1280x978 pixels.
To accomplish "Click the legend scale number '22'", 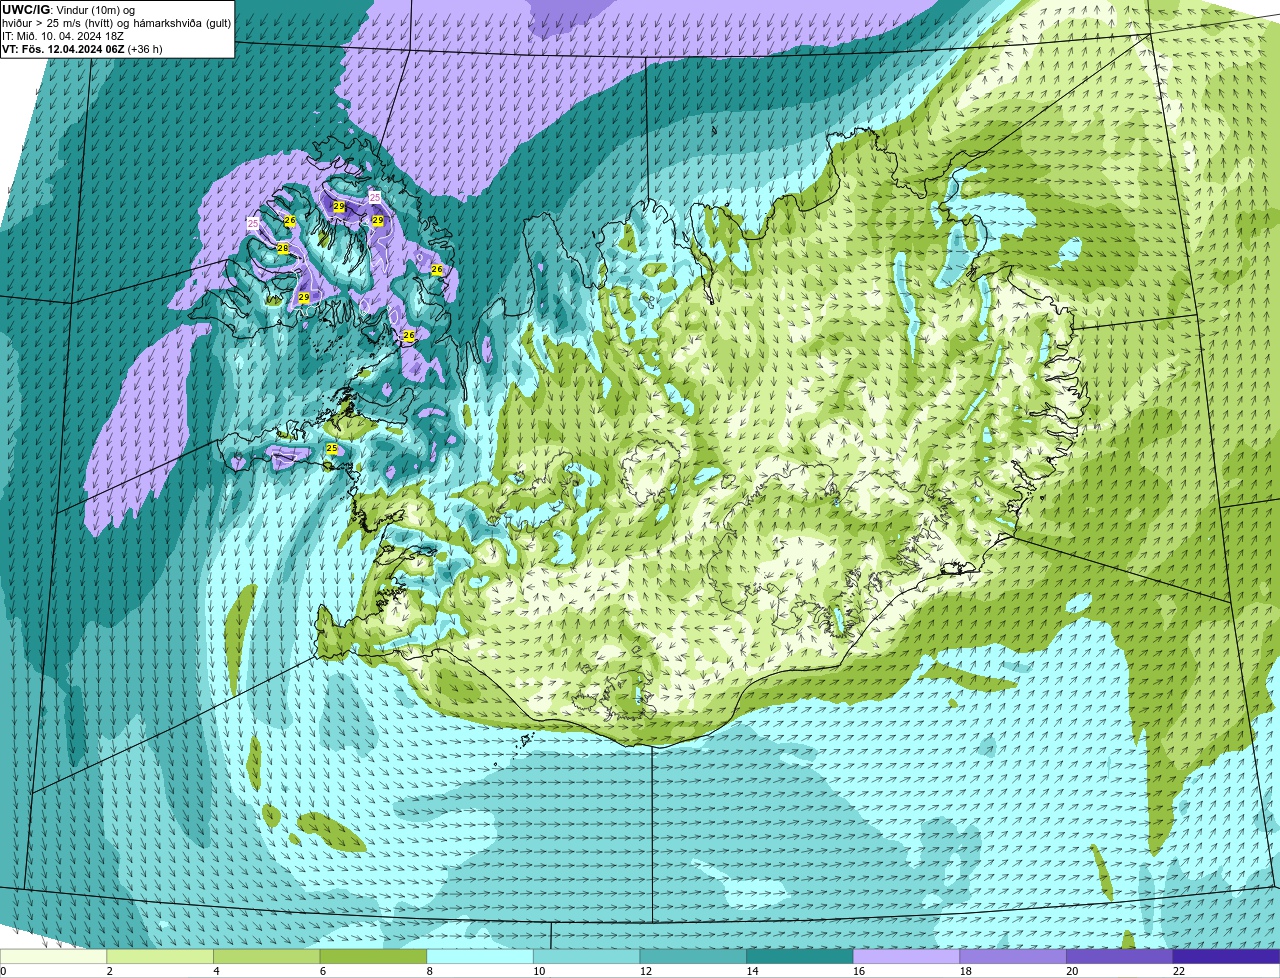I will click(x=1179, y=971).
